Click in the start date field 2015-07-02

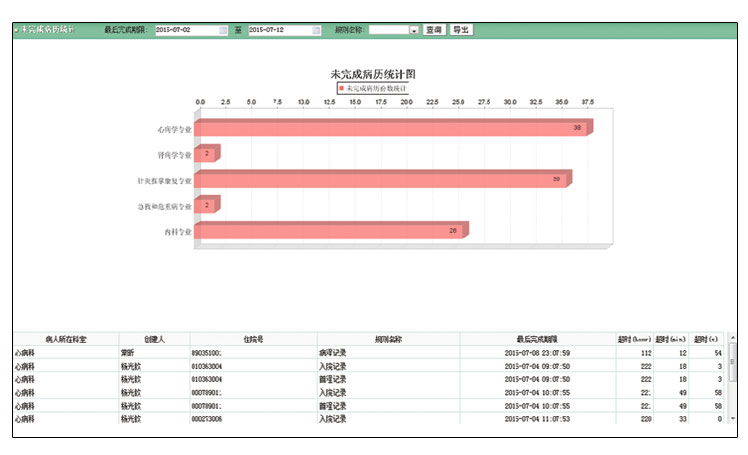(x=185, y=30)
